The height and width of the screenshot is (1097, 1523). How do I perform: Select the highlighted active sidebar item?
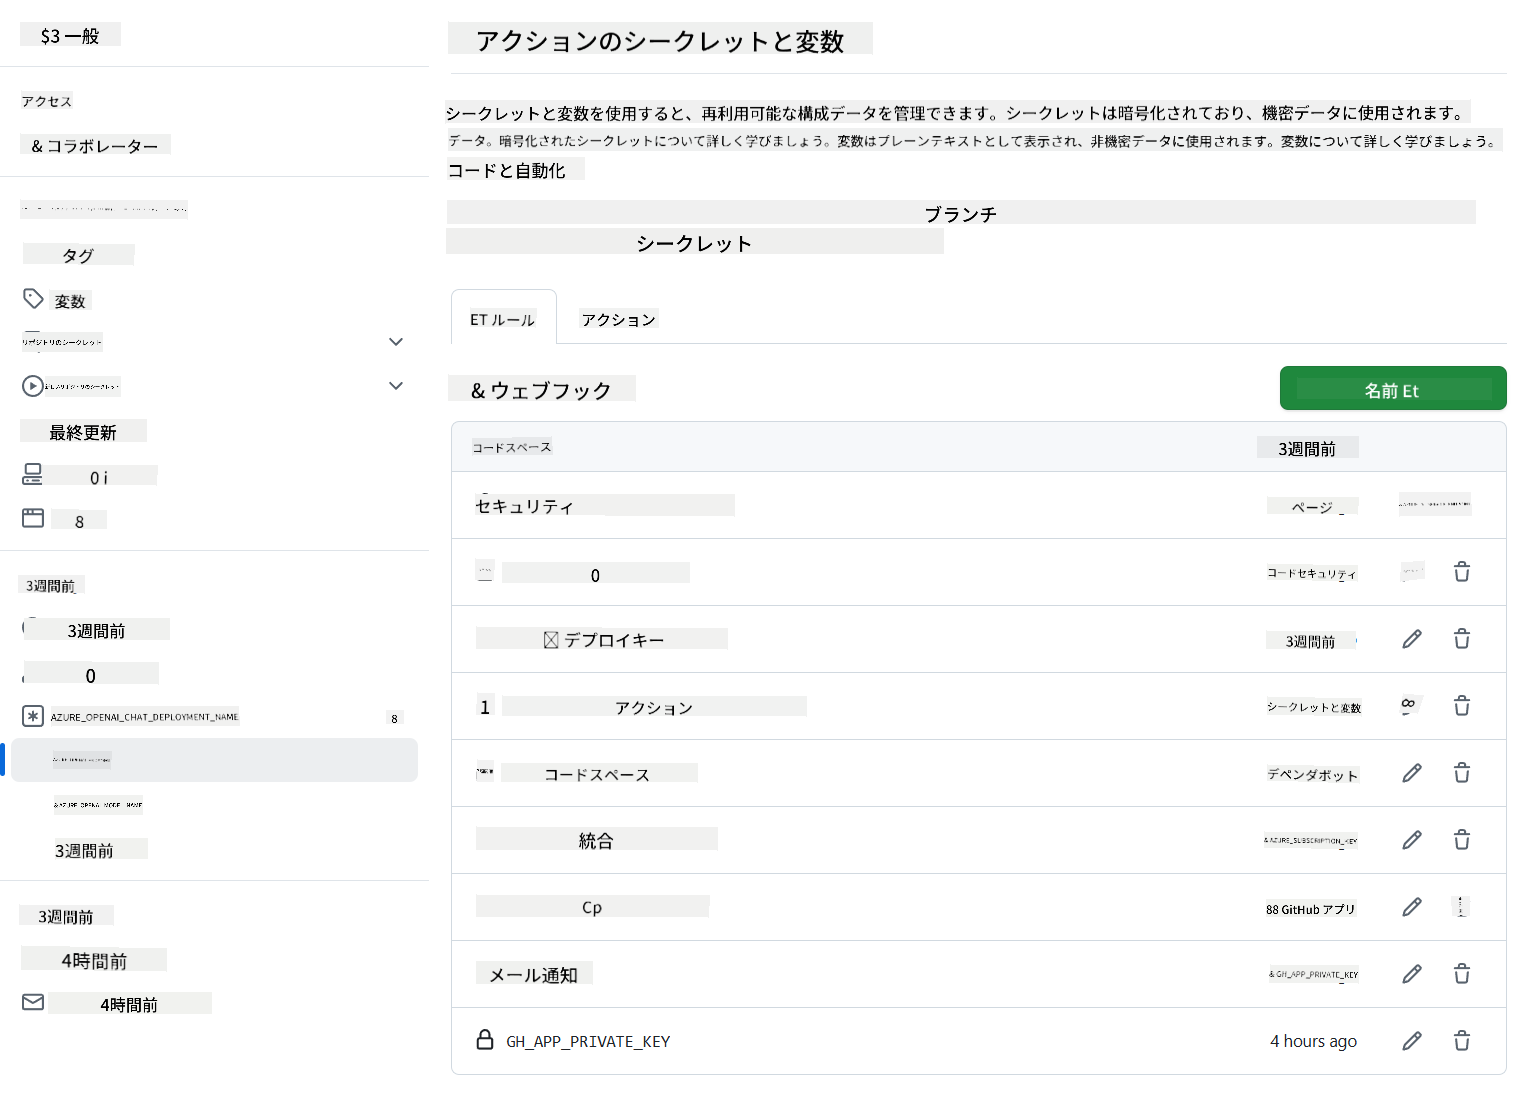[215, 760]
